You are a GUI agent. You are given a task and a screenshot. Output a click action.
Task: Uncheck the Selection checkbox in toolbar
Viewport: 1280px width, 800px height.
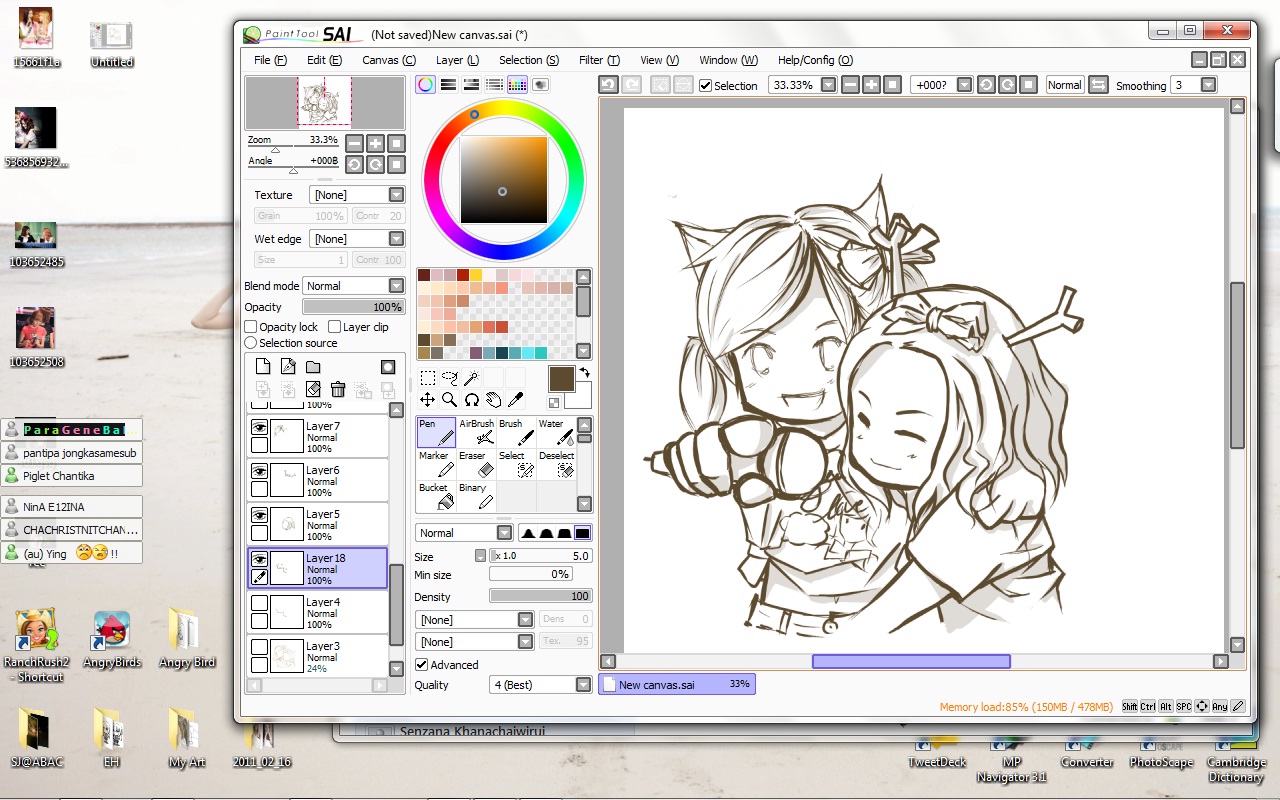point(706,86)
